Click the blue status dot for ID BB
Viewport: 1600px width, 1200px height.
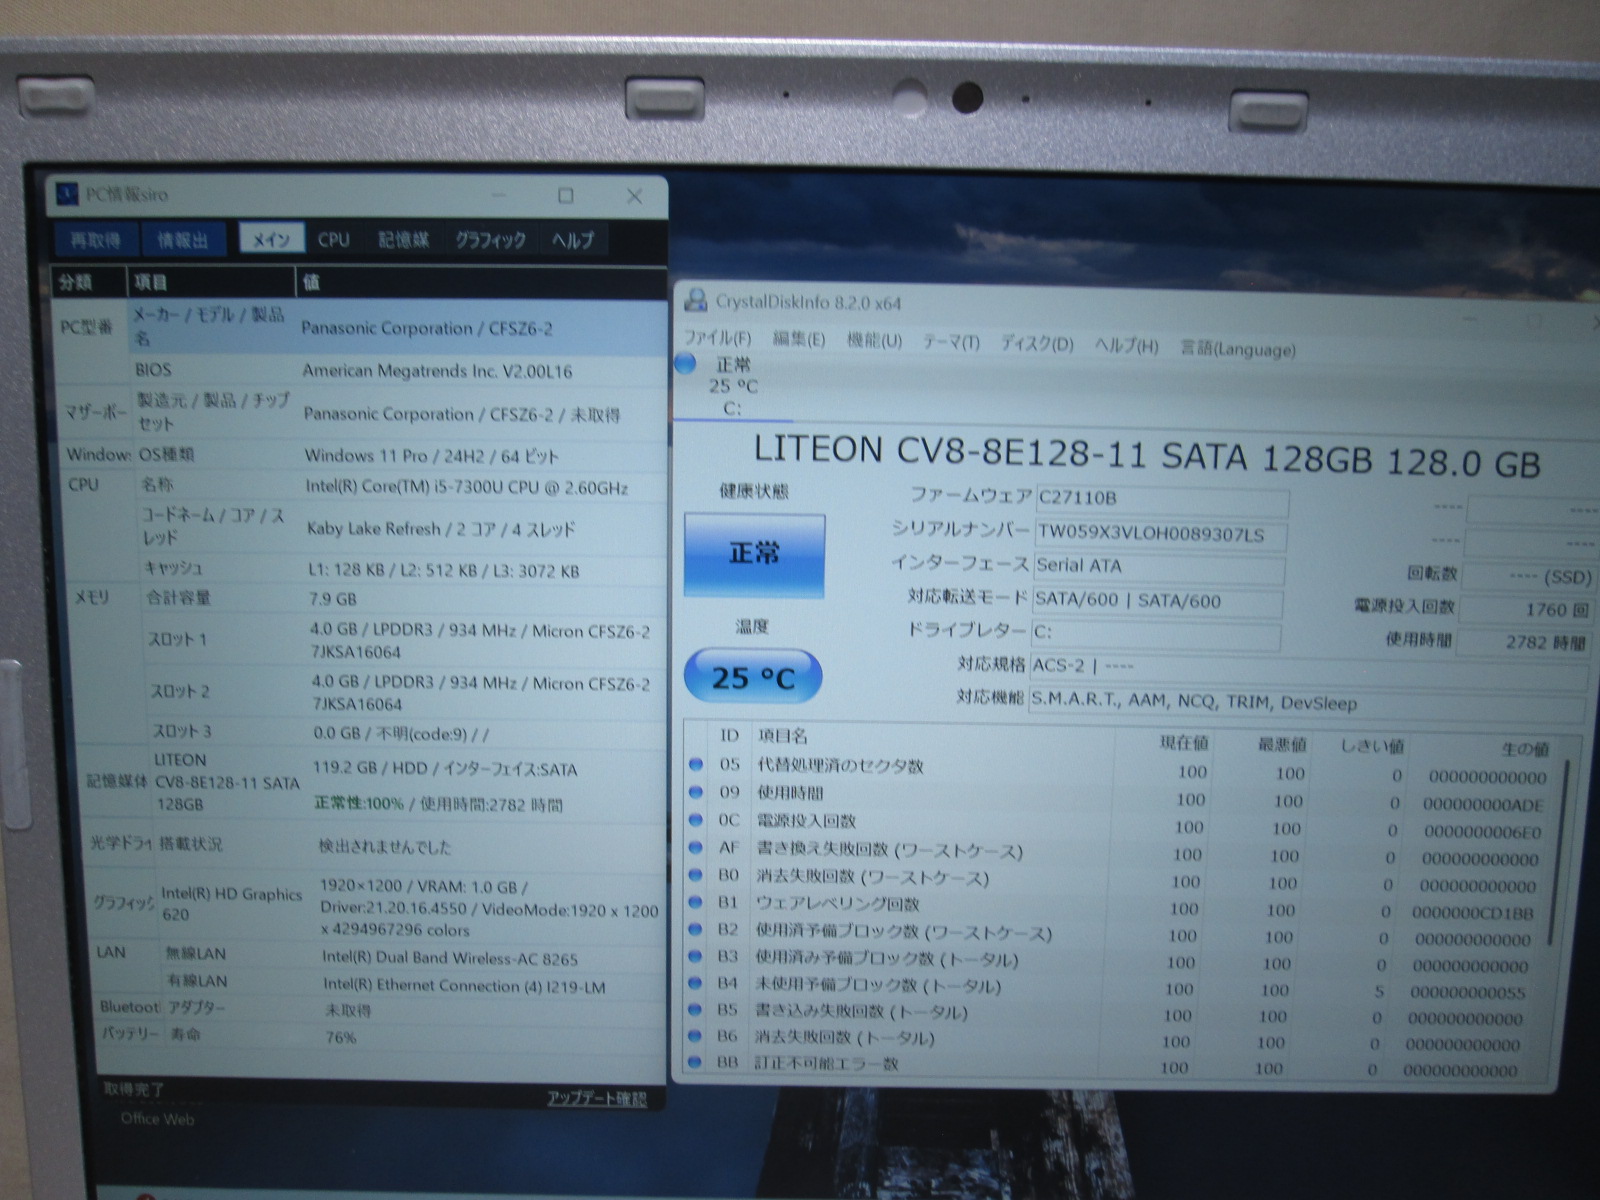tap(696, 1063)
